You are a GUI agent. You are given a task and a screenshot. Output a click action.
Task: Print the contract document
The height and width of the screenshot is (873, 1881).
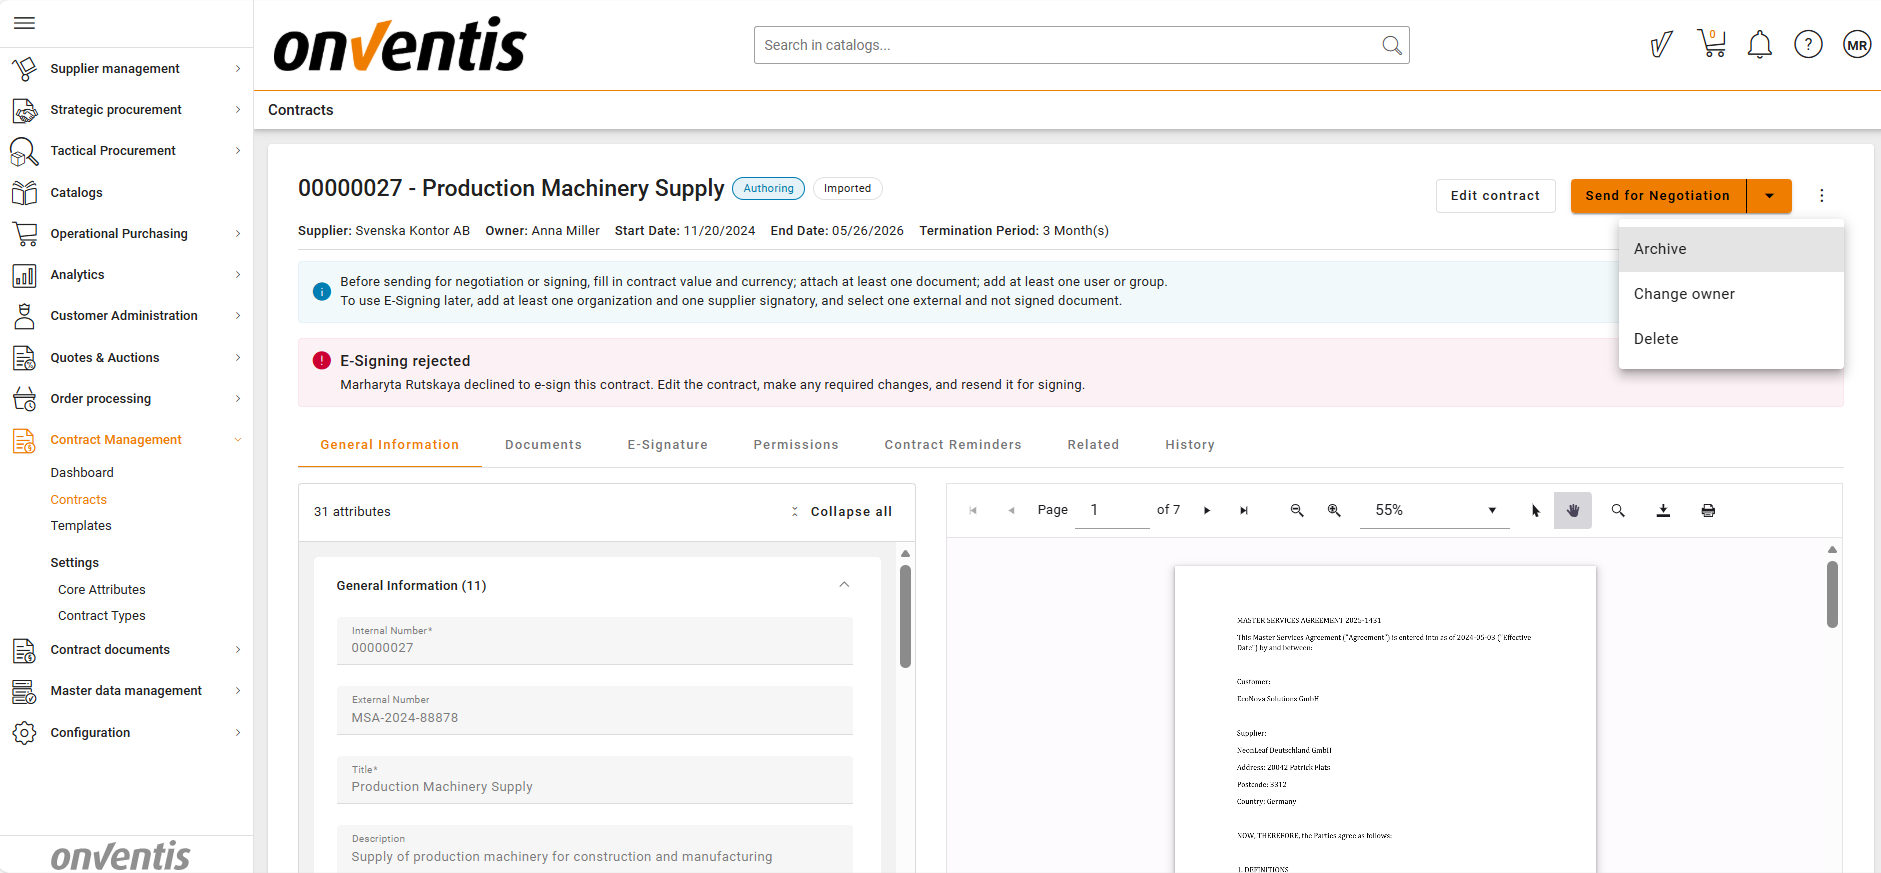pyautogui.click(x=1708, y=511)
